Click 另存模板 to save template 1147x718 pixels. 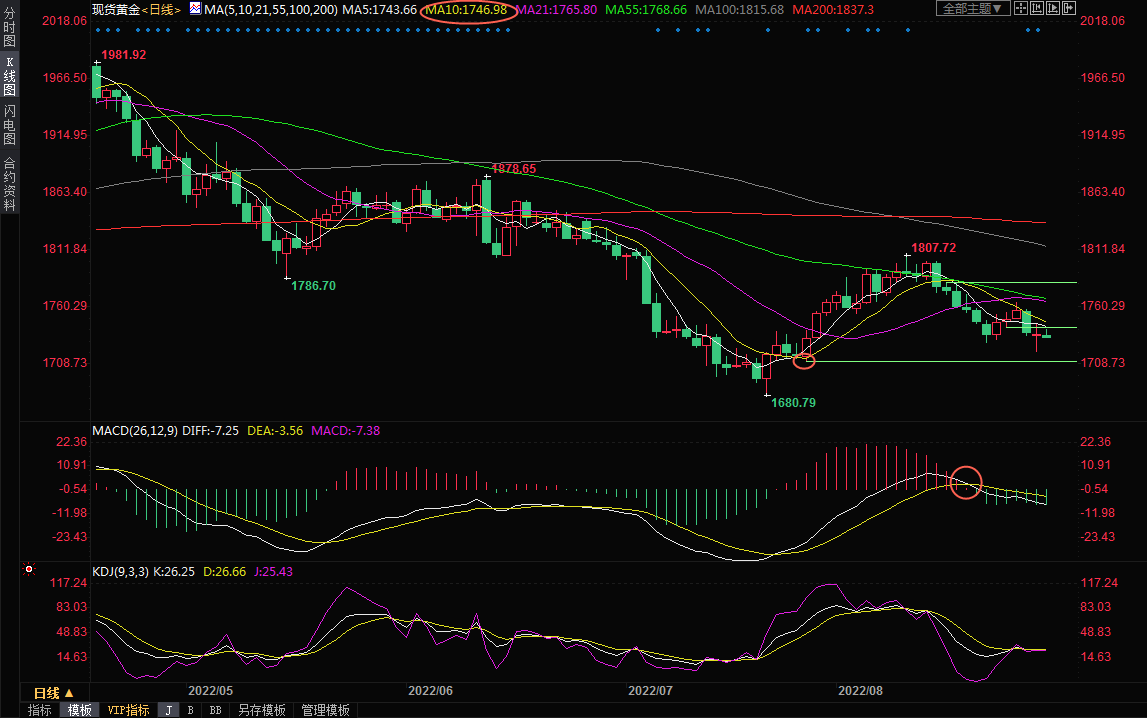261,710
